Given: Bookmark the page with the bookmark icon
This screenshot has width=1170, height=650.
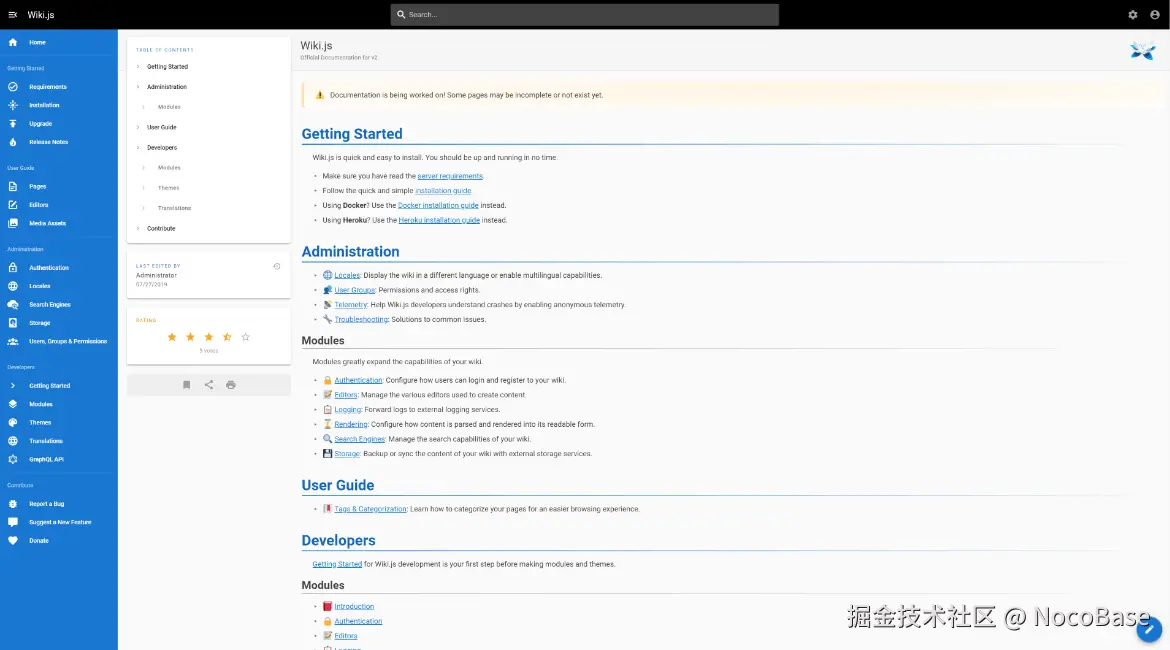Looking at the screenshot, I should pyautogui.click(x=186, y=384).
